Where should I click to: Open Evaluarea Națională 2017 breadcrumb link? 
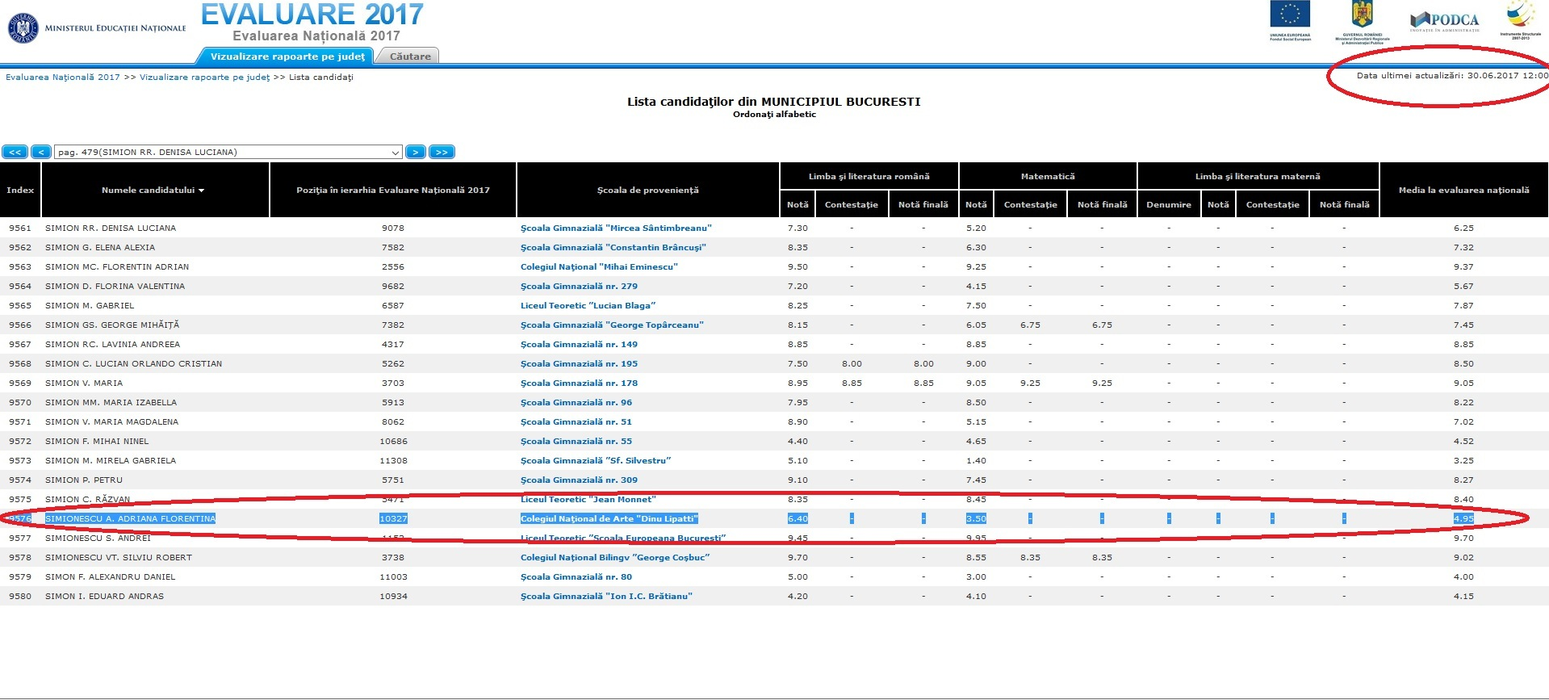[x=63, y=77]
